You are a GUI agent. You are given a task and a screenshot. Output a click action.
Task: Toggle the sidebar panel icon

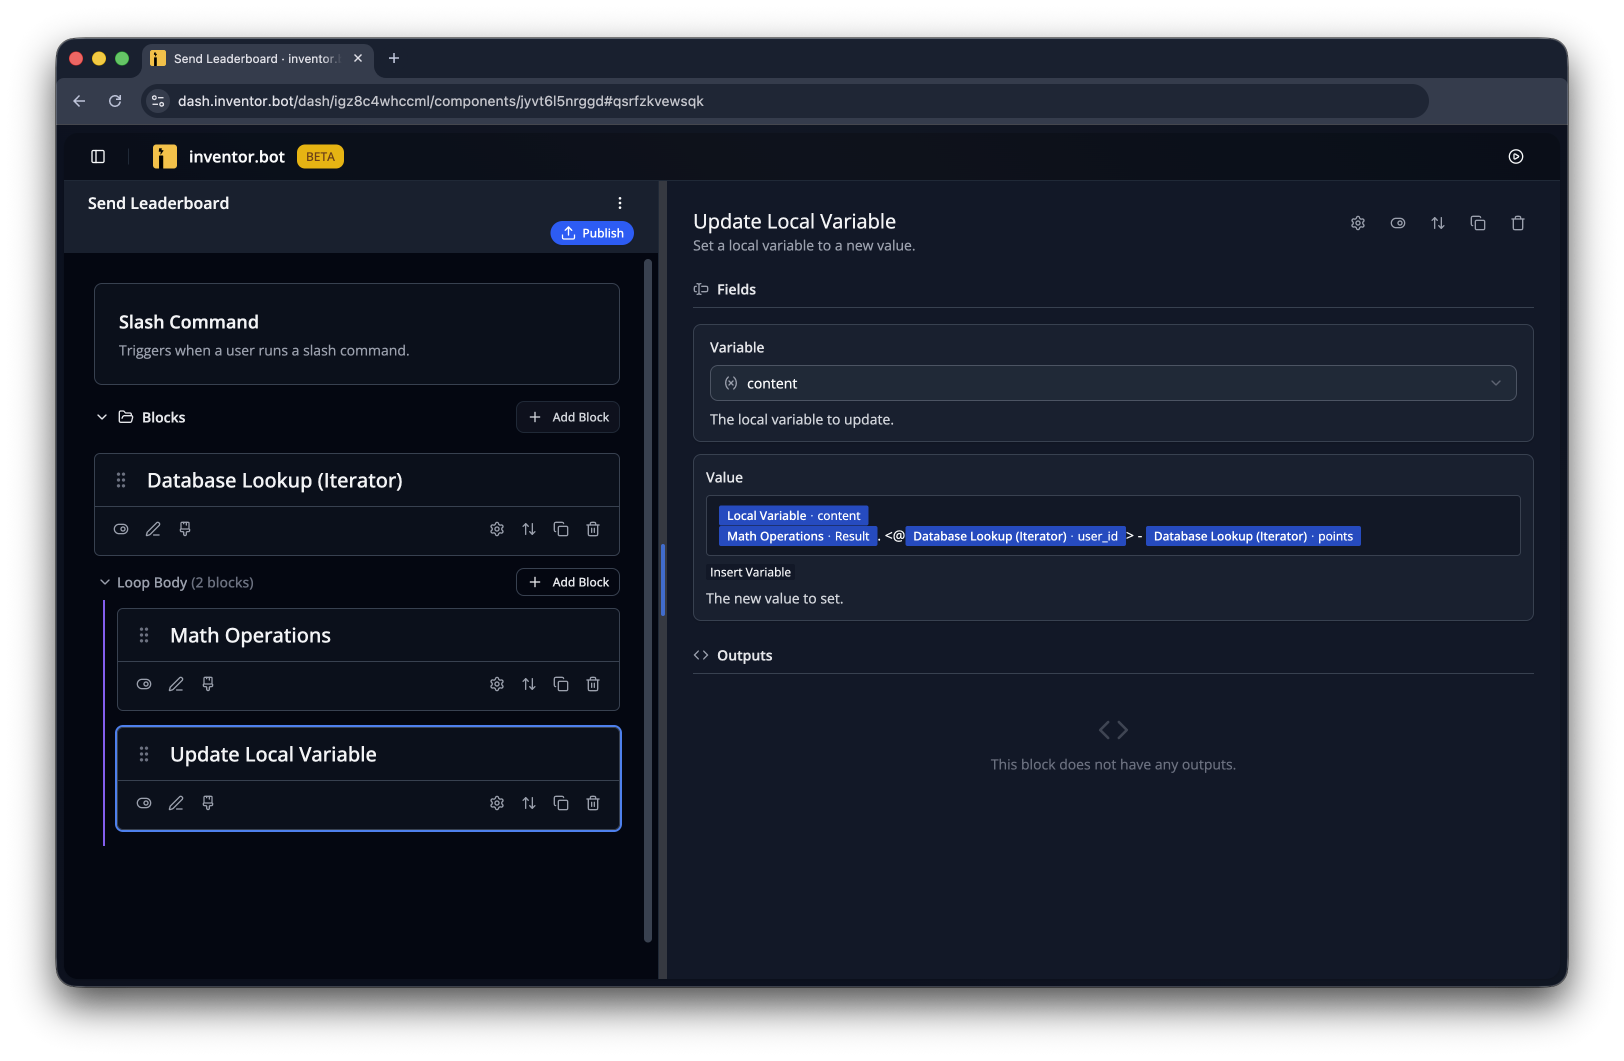98,156
